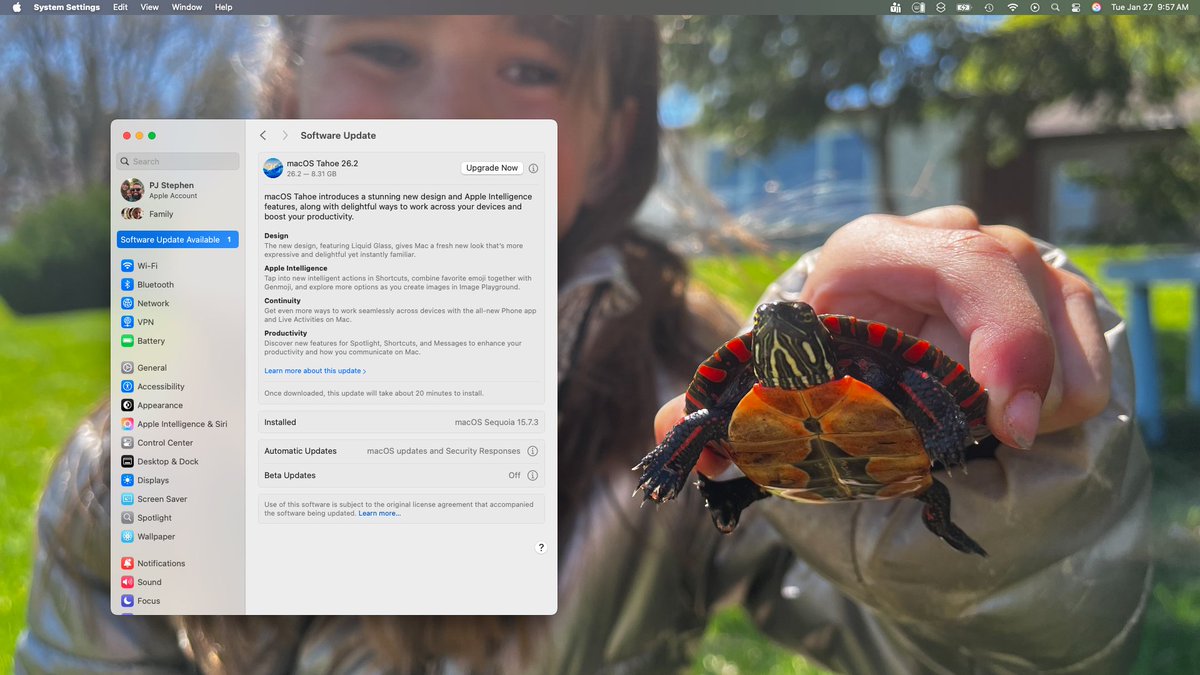Open Control Center settings

[x=178, y=443]
